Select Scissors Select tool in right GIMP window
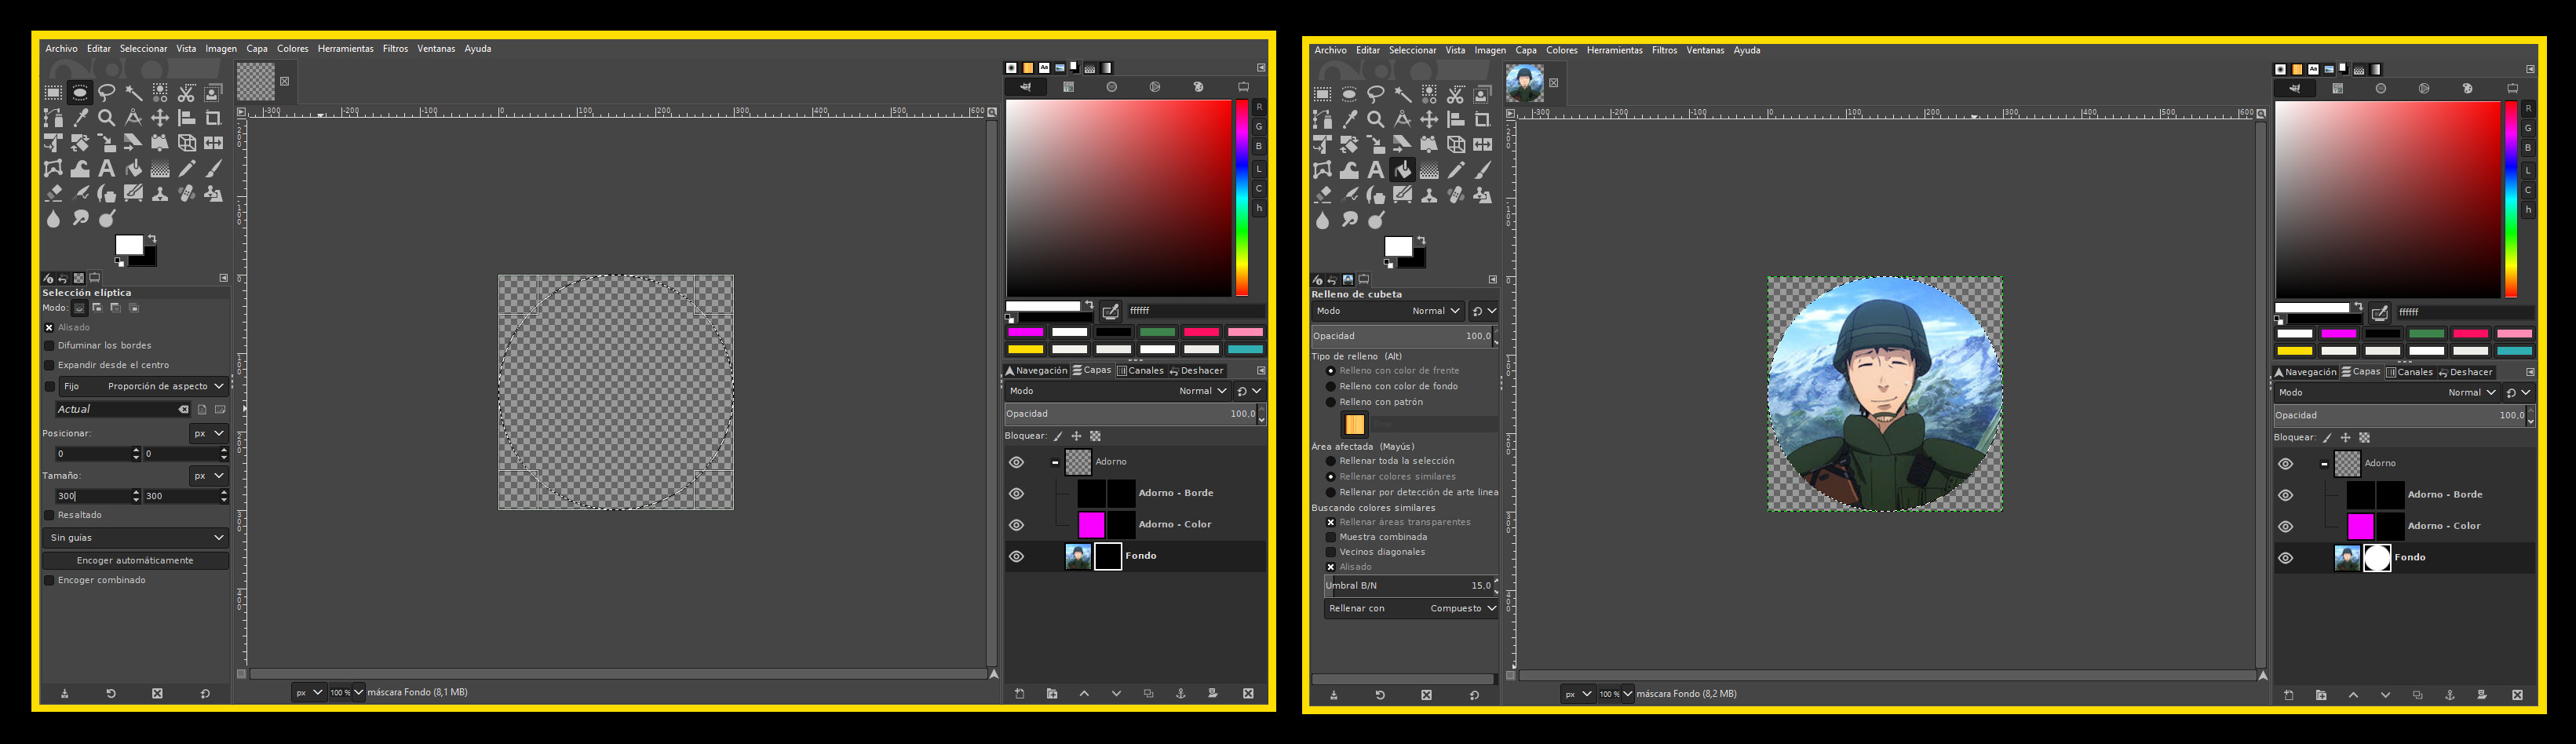Viewport: 2576px width, 744px height. tap(1456, 94)
